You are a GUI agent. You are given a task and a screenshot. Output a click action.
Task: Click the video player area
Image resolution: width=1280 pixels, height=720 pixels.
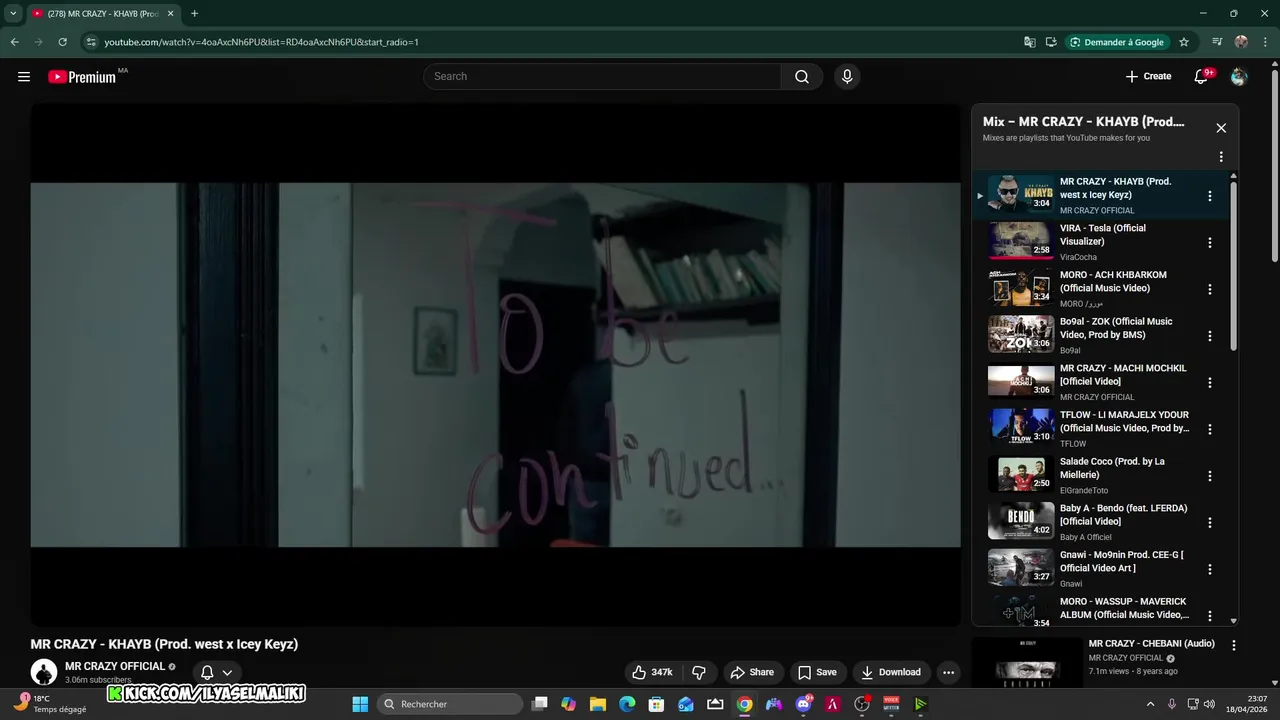(495, 365)
